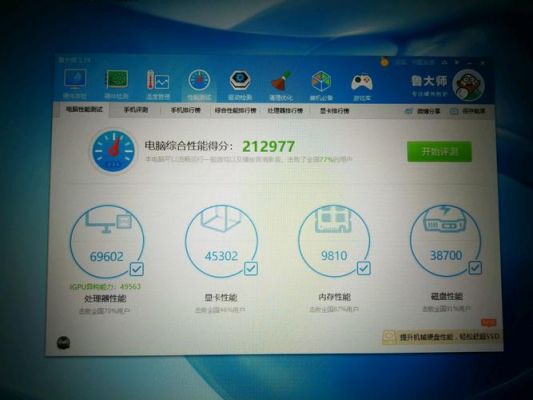Click the 保存截屏 link
The height and width of the screenshot is (400, 533).
click(x=473, y=111)
